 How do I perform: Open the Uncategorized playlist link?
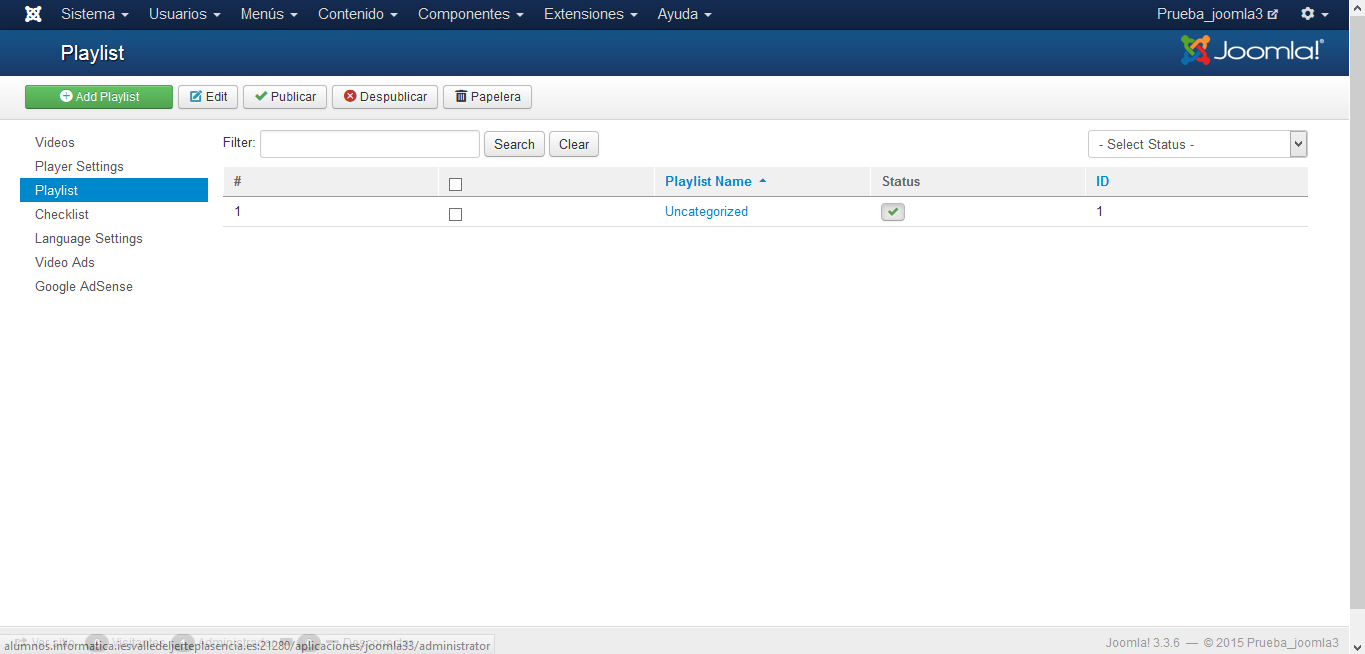(706, 212)
